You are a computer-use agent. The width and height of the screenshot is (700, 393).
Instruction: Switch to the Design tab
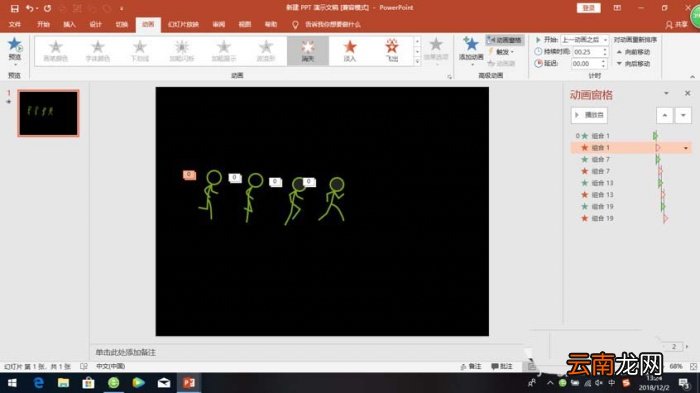[96, 24]
